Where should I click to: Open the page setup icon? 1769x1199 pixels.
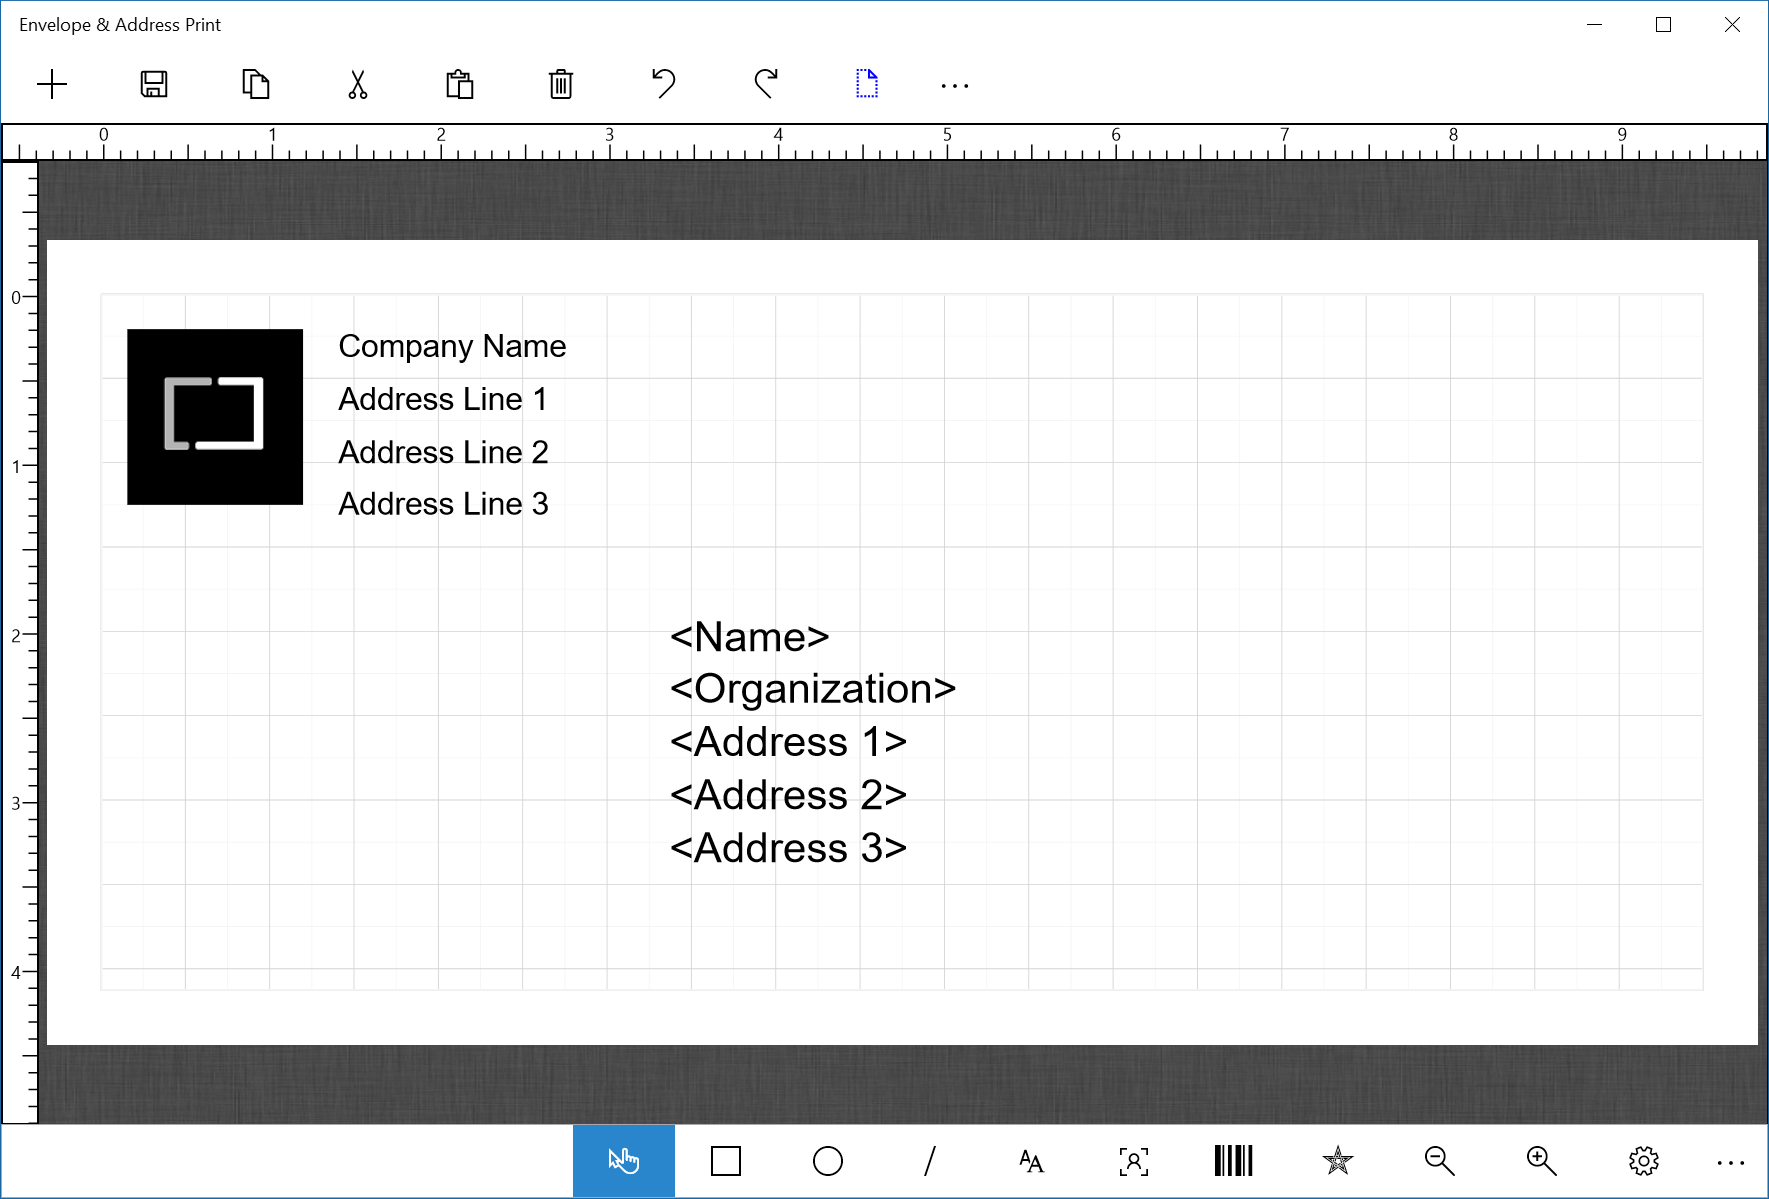pyautogui.click(x=867, y=84)
